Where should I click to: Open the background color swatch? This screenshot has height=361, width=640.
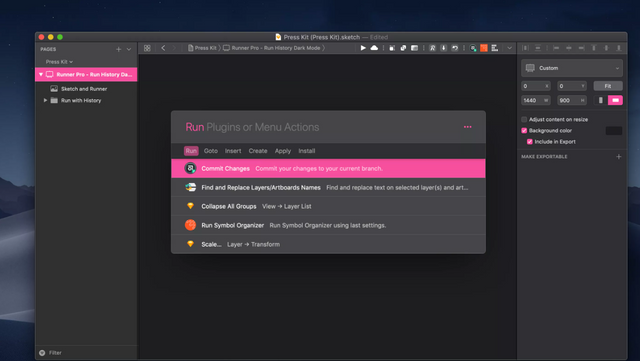[614, 131]
